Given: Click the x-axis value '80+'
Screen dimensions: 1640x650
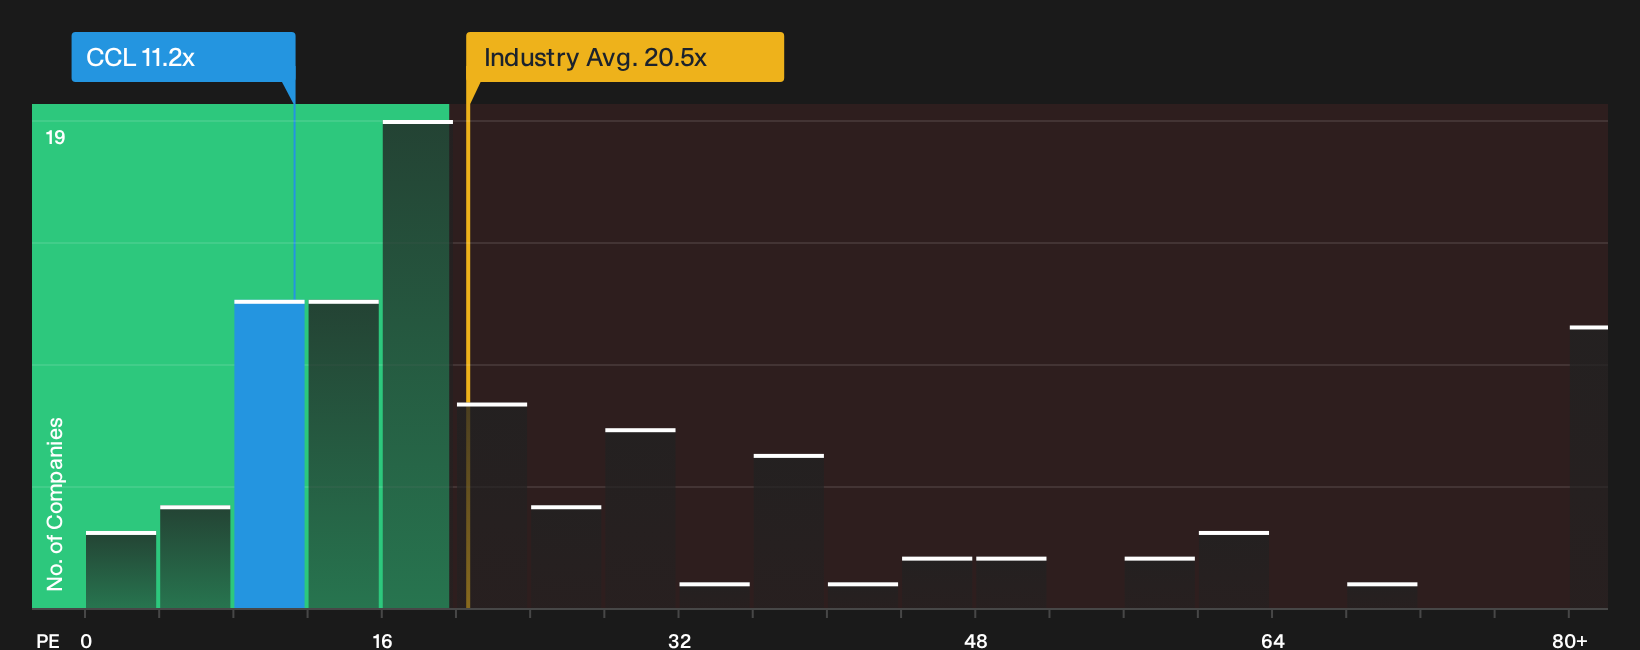Looking at the screenshot, I should tap(1570, 640).
